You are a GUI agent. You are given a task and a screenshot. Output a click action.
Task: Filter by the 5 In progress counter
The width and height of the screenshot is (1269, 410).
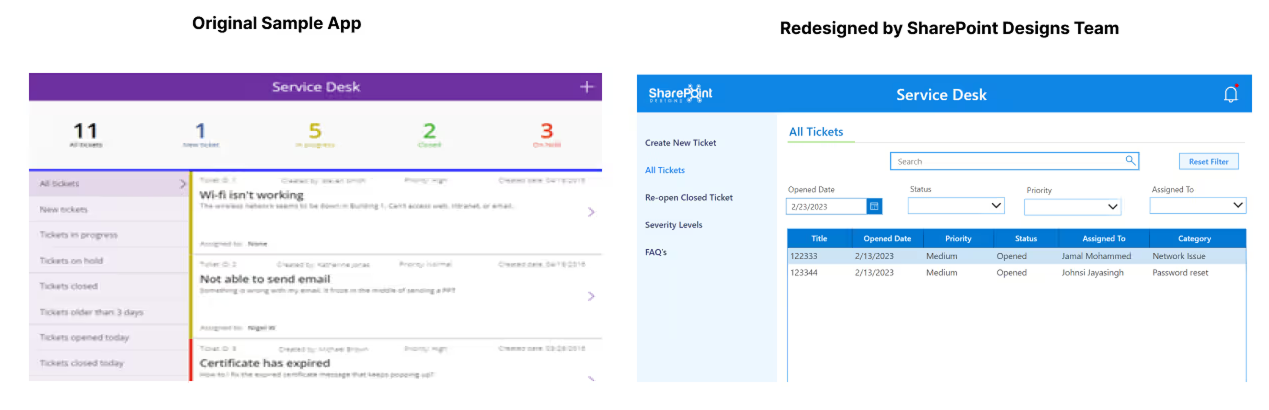[315, 134]
